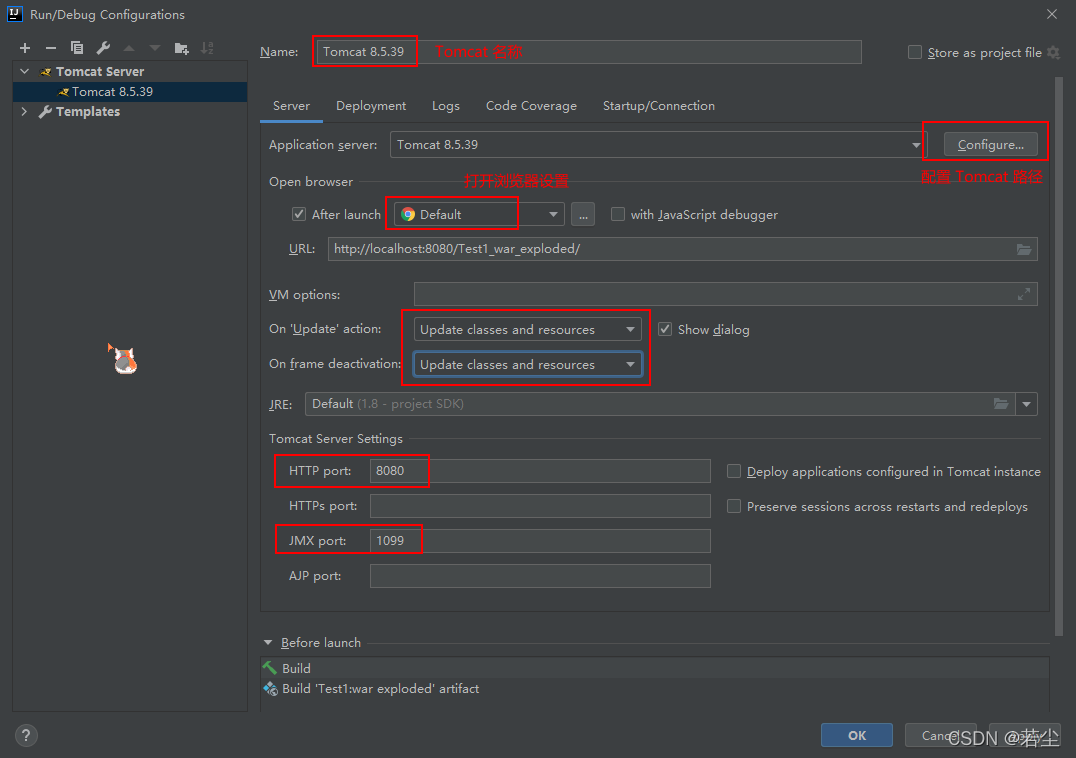Click the VM options field
1076x758 pixels.
[725, 294]
